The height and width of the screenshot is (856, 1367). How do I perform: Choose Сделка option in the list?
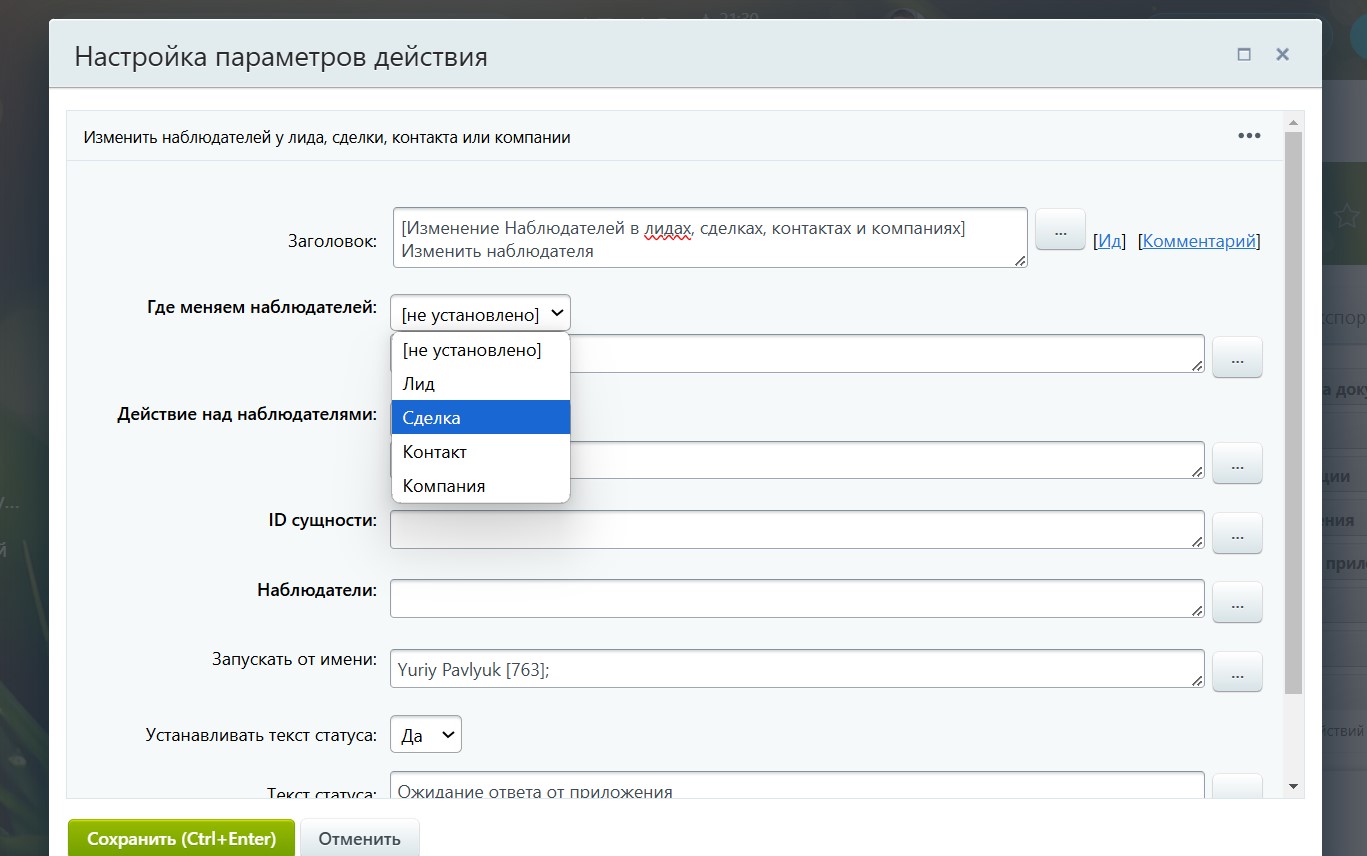click(431, 418)
